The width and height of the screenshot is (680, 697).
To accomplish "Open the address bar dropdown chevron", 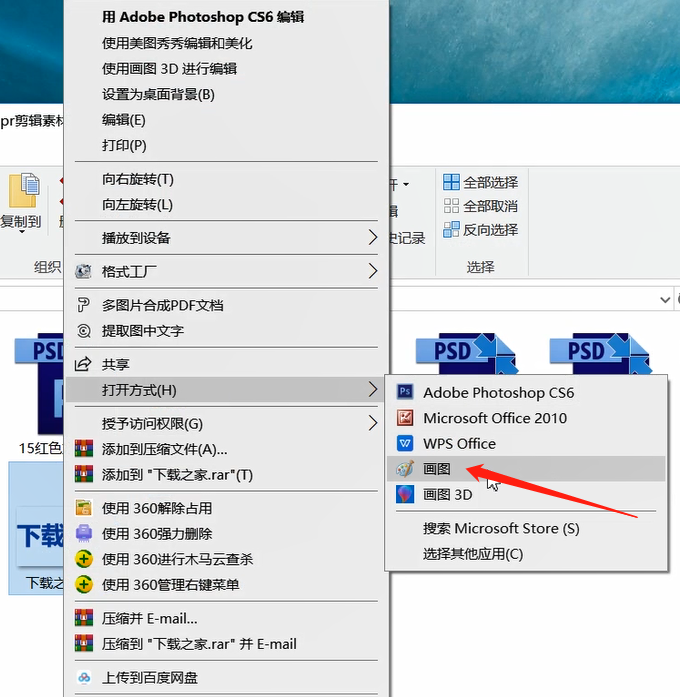I will [x=665, y=300].
